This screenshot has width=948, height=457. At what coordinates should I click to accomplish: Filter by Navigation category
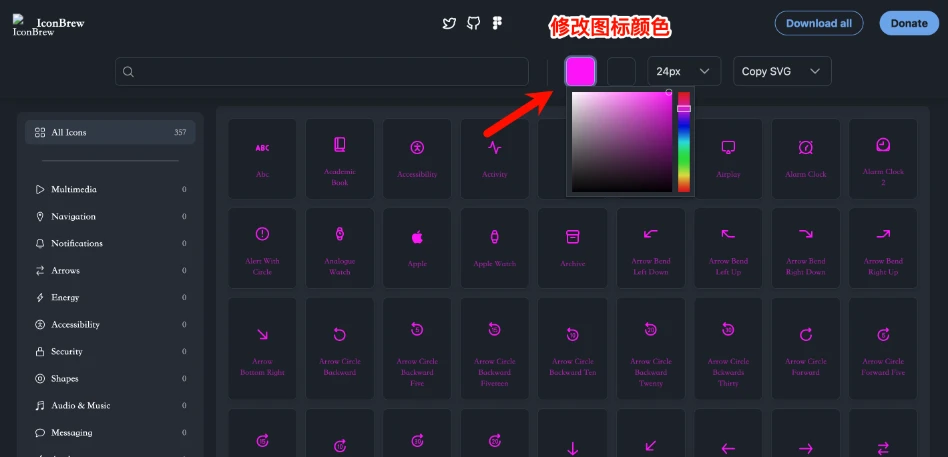(110, 216)
